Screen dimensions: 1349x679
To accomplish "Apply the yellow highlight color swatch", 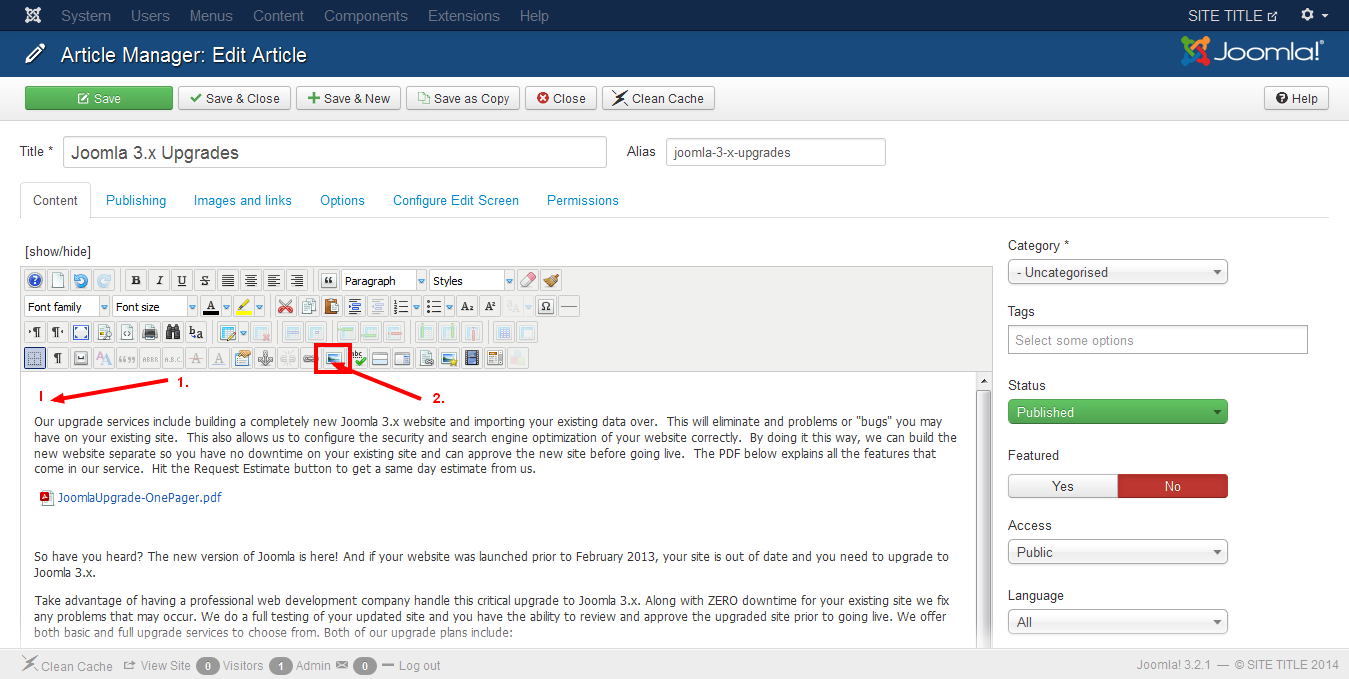I will [244, 307].
